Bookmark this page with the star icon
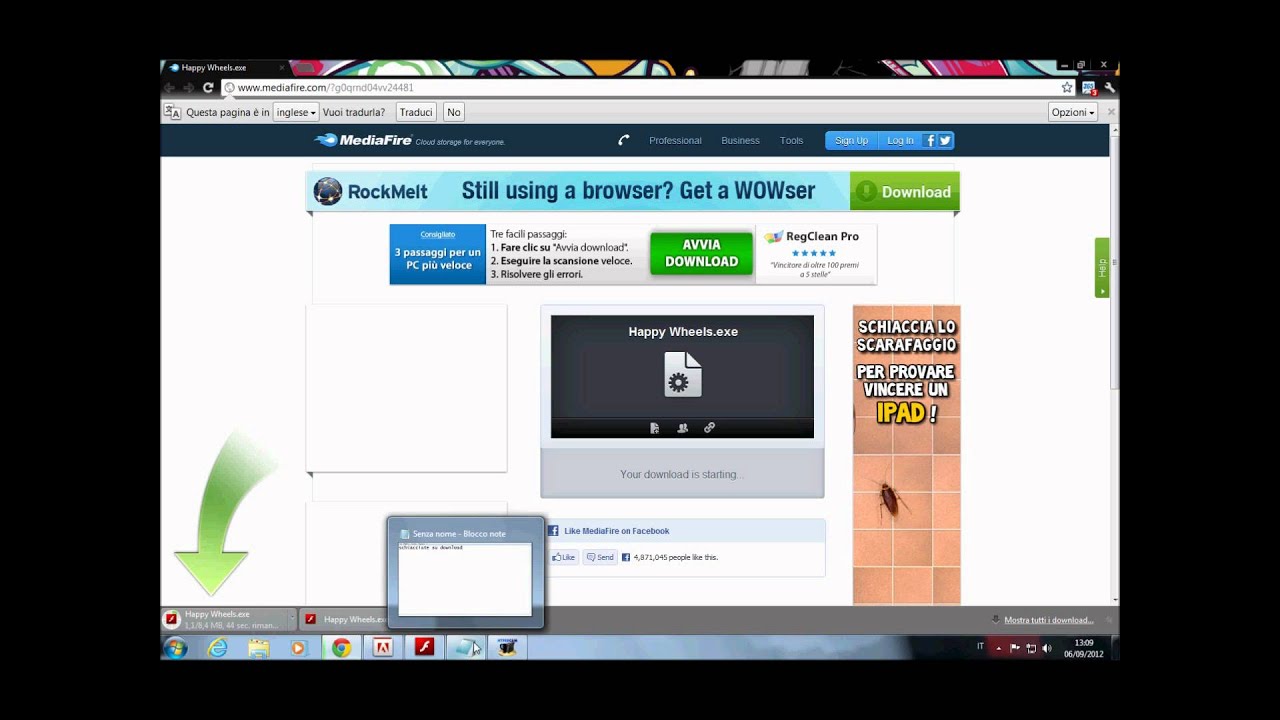1280x720 pixels. pos(1067,88)
